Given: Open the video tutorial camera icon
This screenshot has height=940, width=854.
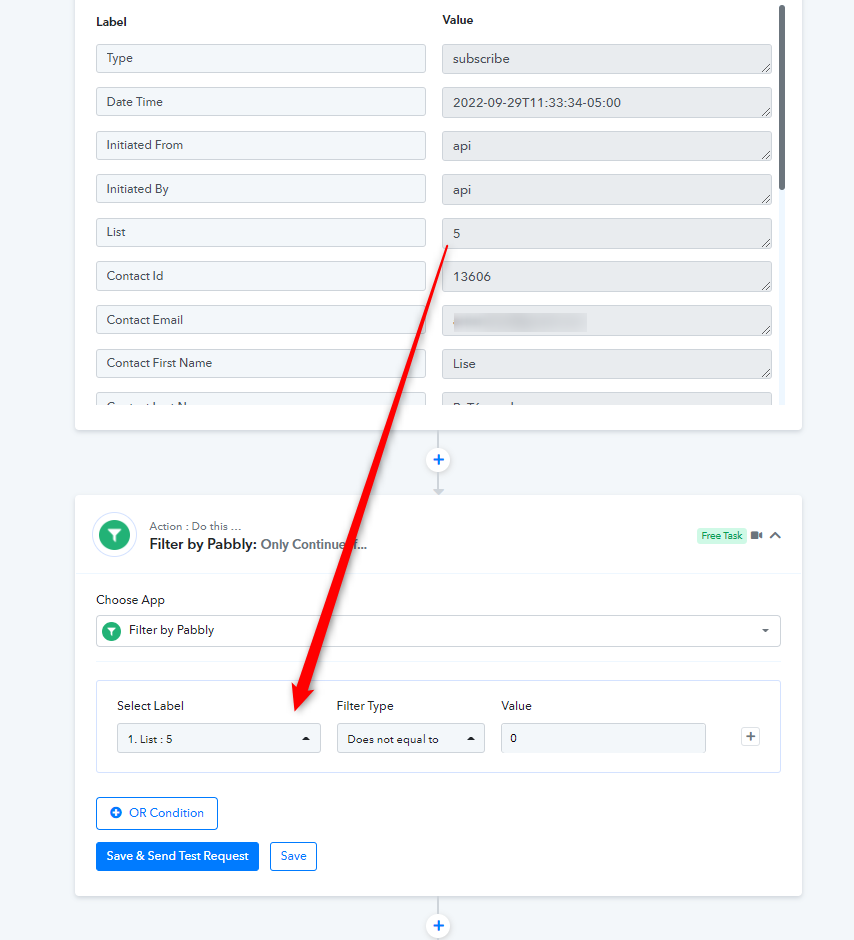Looking at the screenshot, I should click(756, 535).
